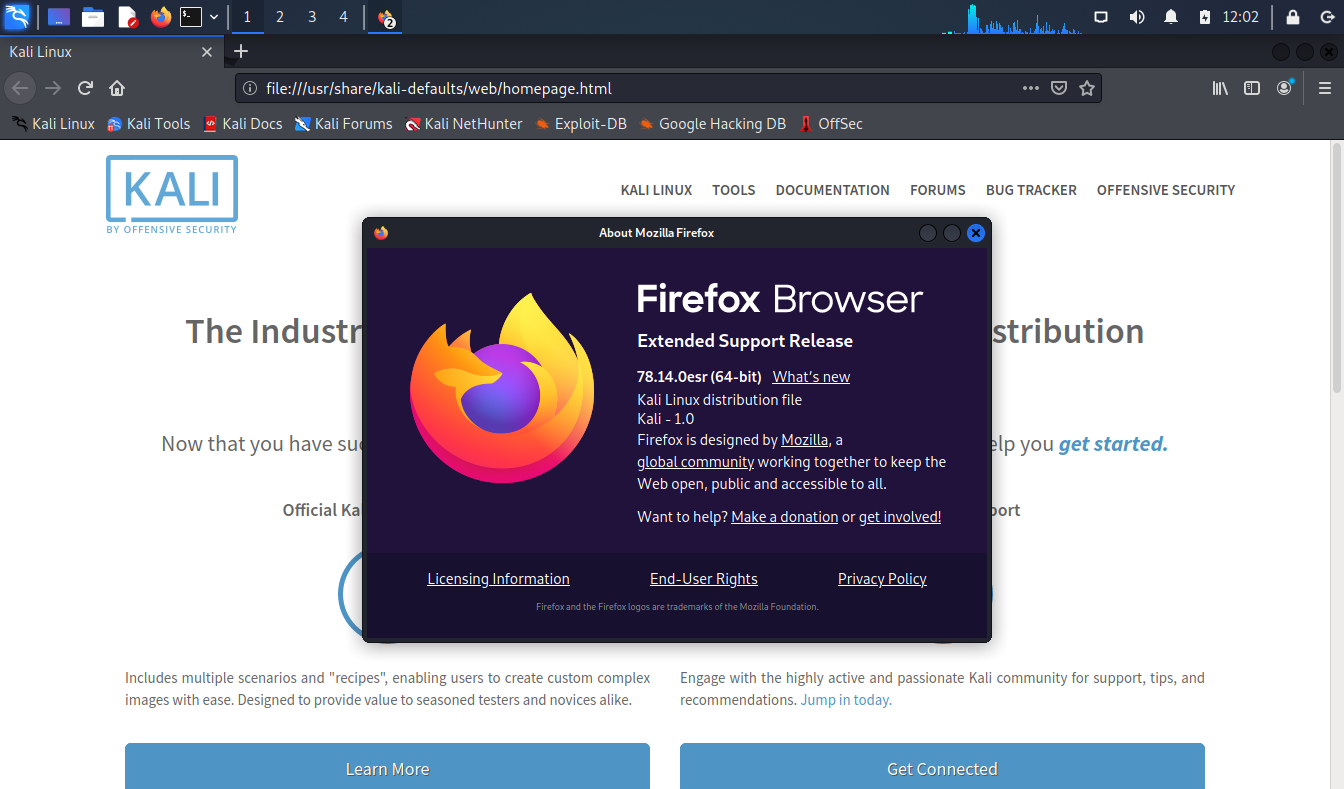Switch to workspace 3

click(312, 17)
